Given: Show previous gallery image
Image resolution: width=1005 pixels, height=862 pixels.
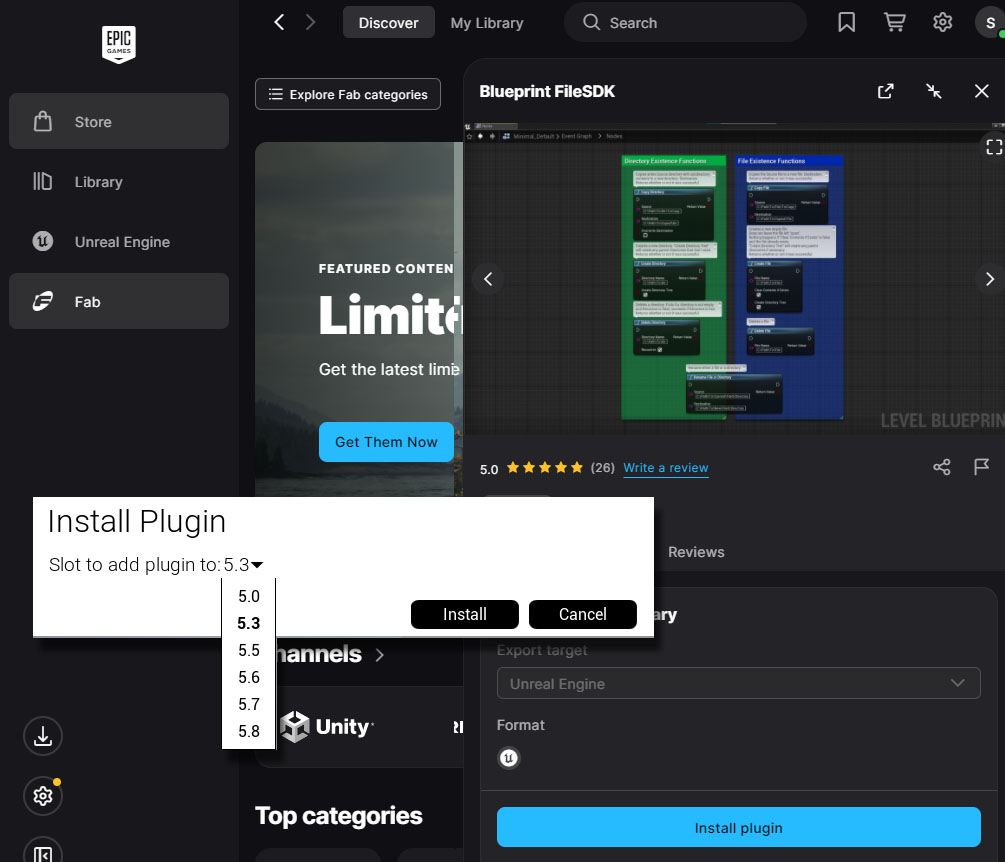Looking at the screenshot, I should [x=488, y=279].
